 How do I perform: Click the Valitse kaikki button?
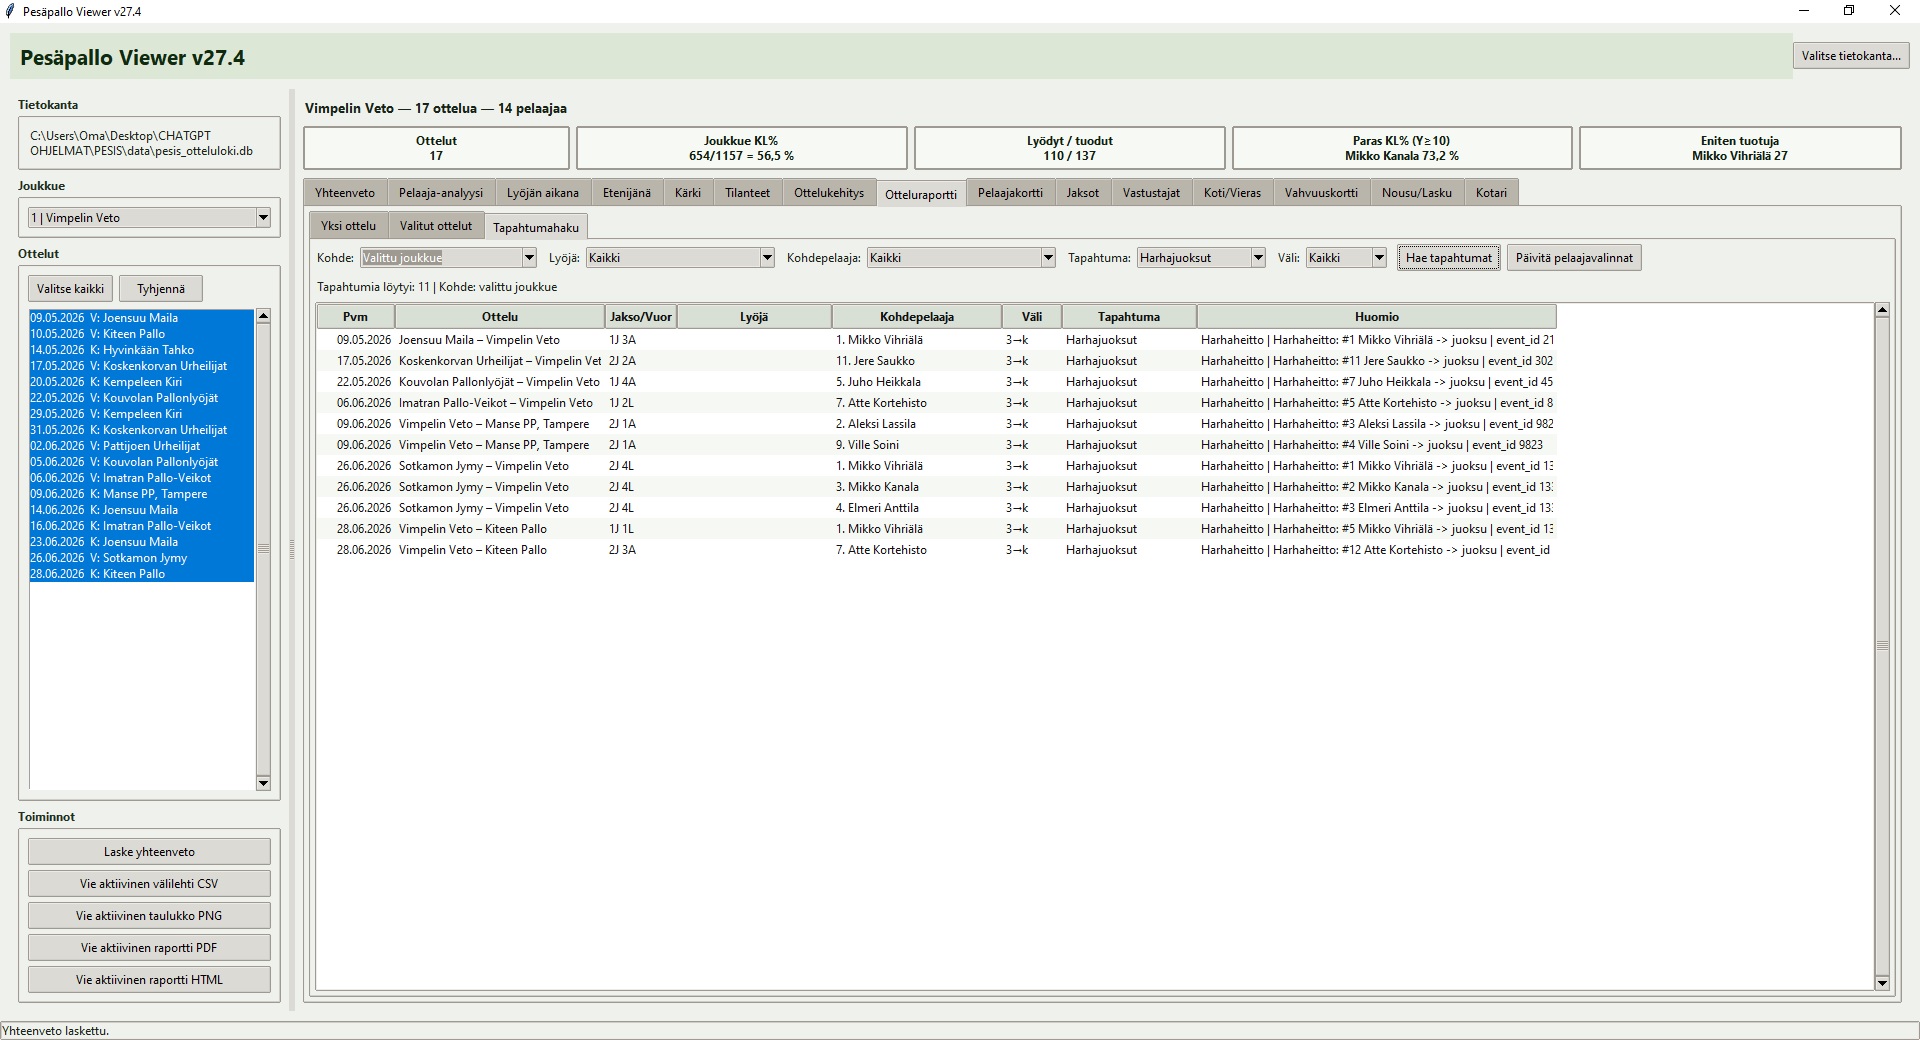[x=70, y=289]
